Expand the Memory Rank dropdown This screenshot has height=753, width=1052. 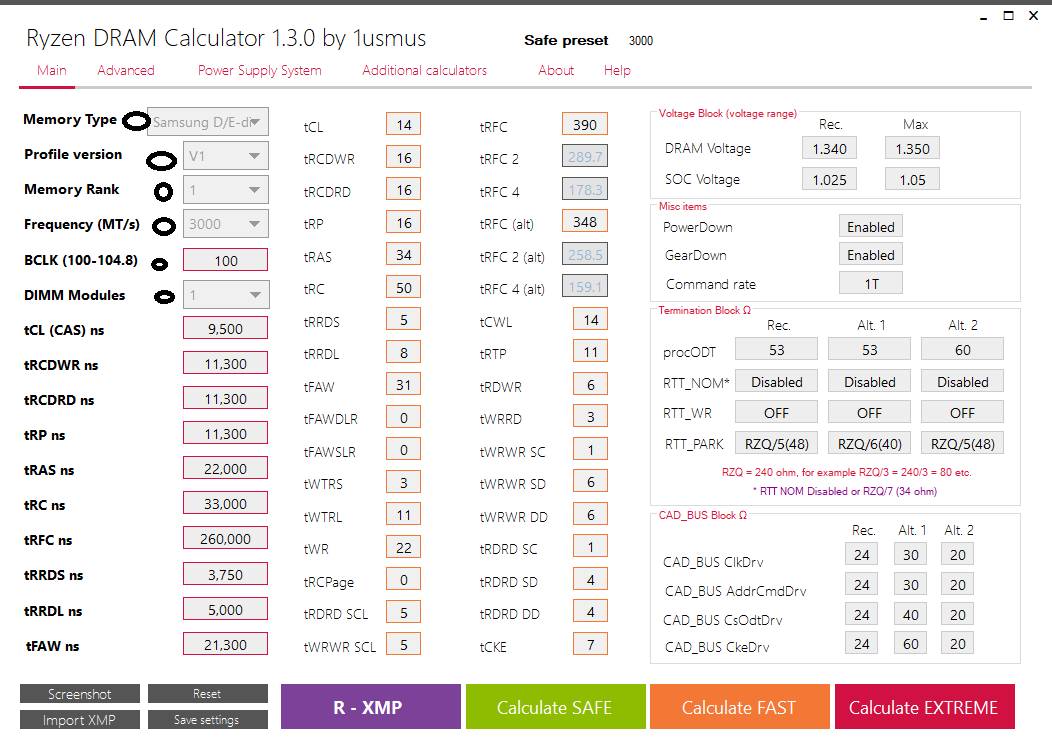pos(225,190)
